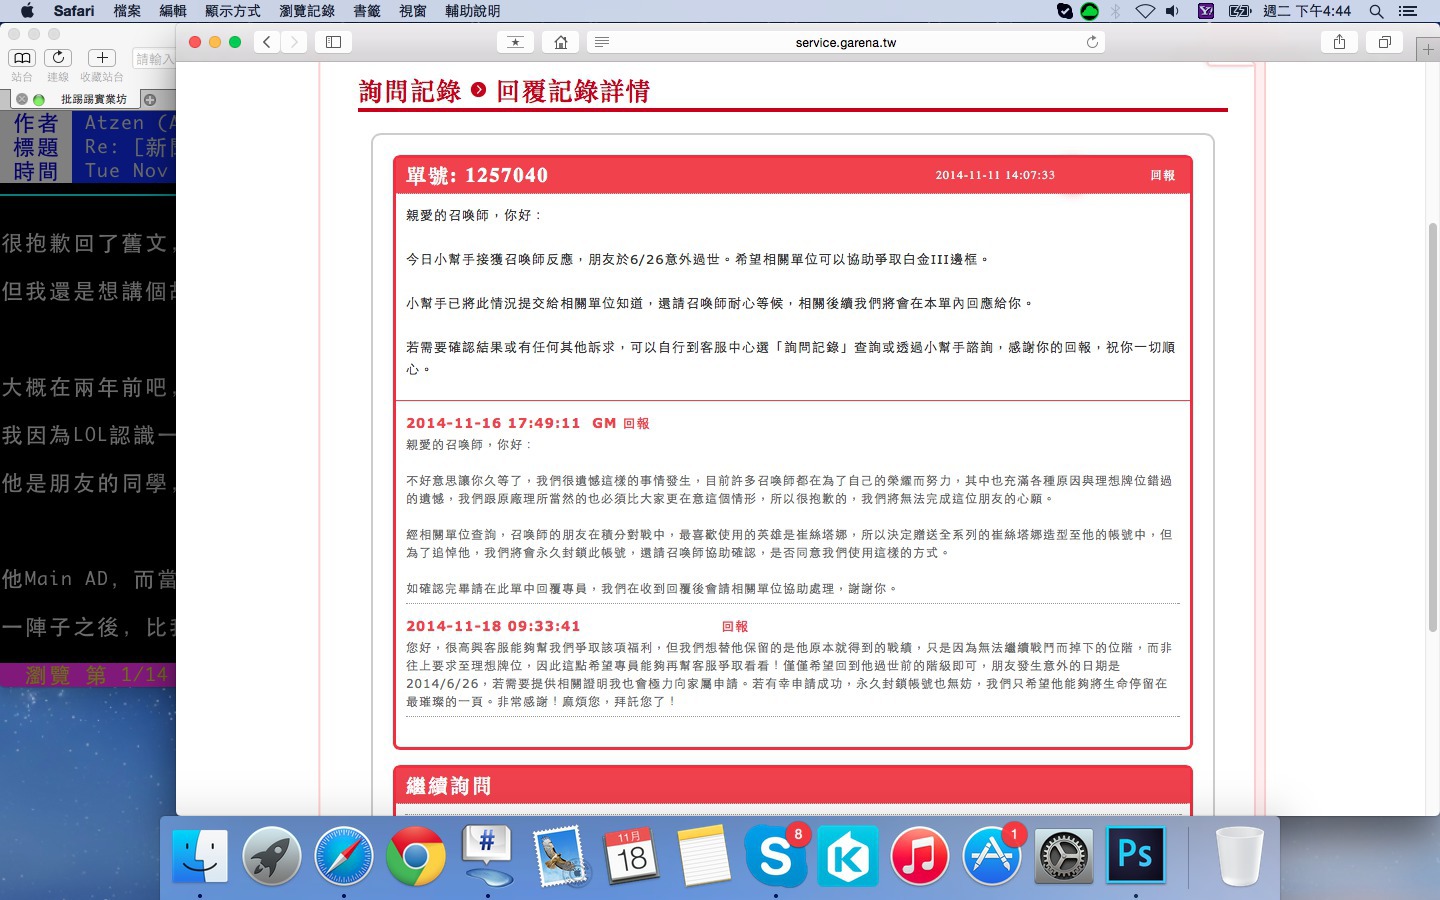Open Skype in the Dock
1440x900 pixels.
tap(776, 857)
